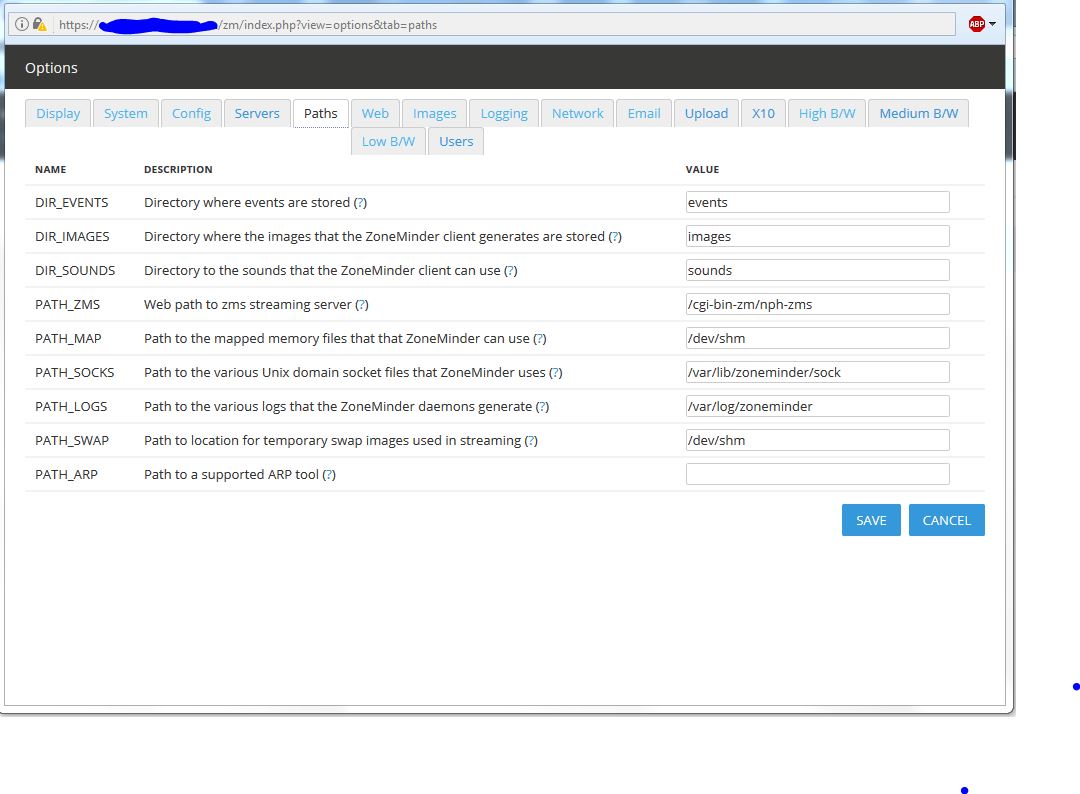Focus the browser URL address field
Viewport: 1080px width, 794px height.
pos(482,25)
